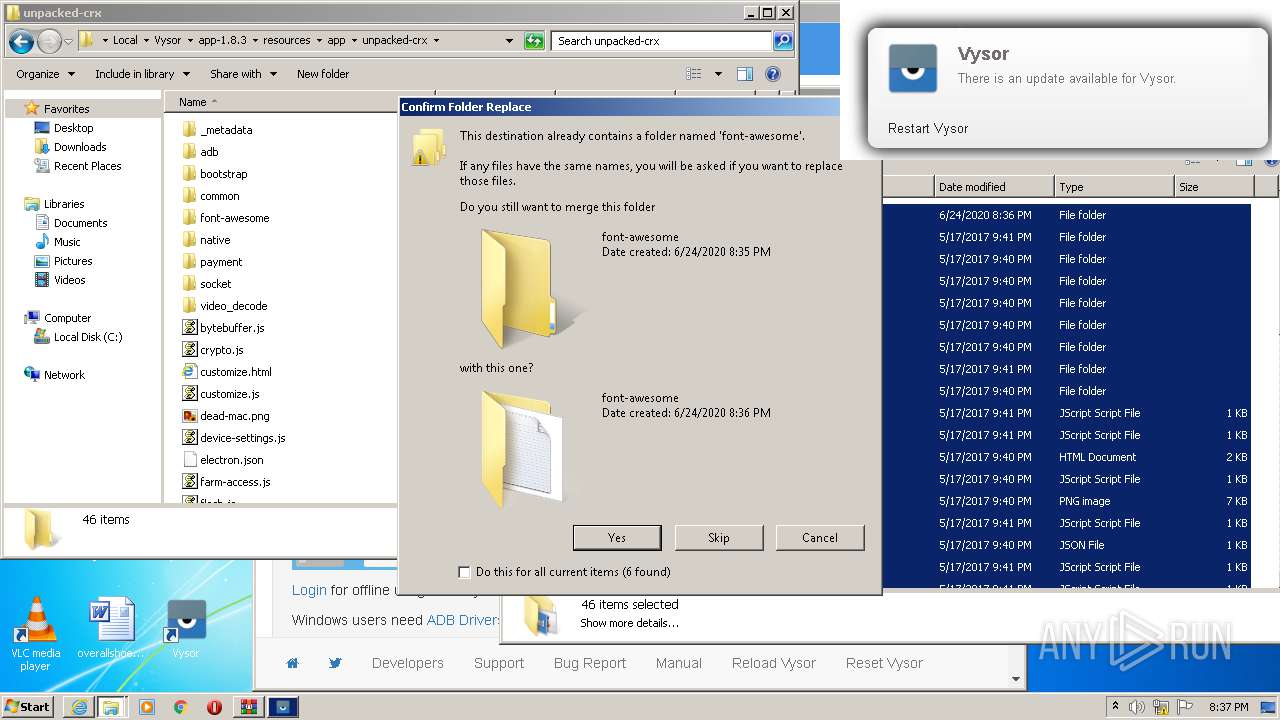The height and width of the screenshot is (720, 1280).
Task: Switch to Vysor app in taskbar
Action: (x=285, y=707)
